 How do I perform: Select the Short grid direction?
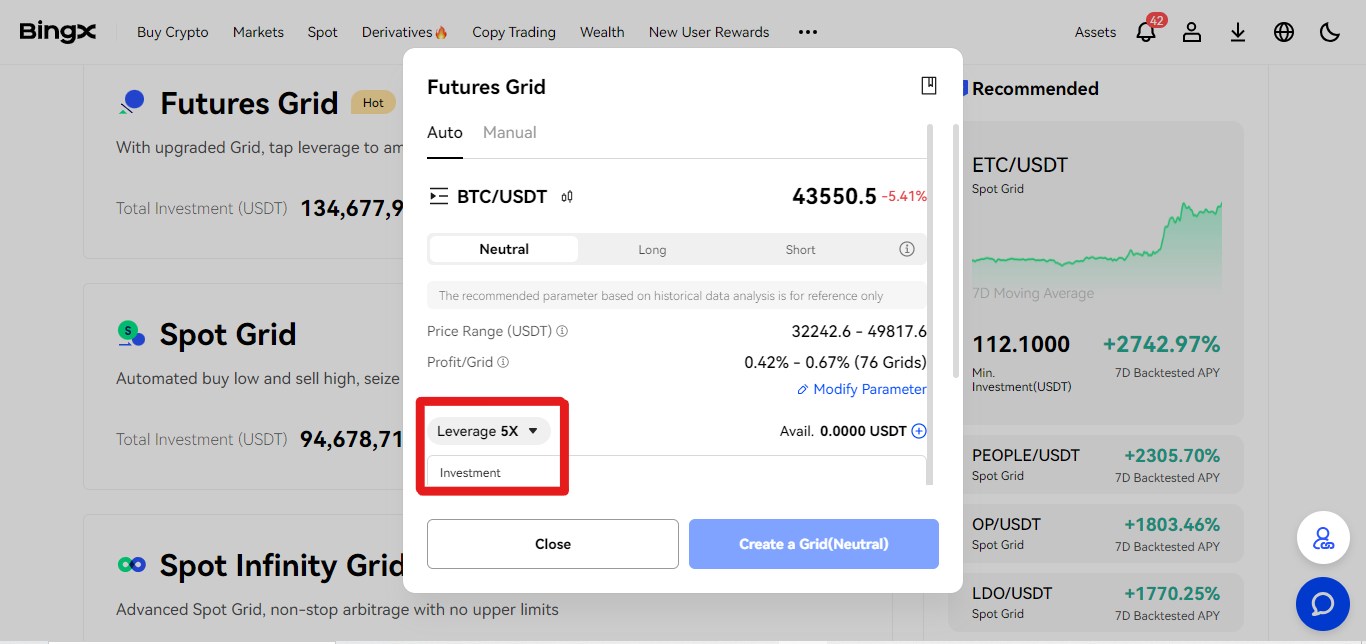tap(800, 249)
